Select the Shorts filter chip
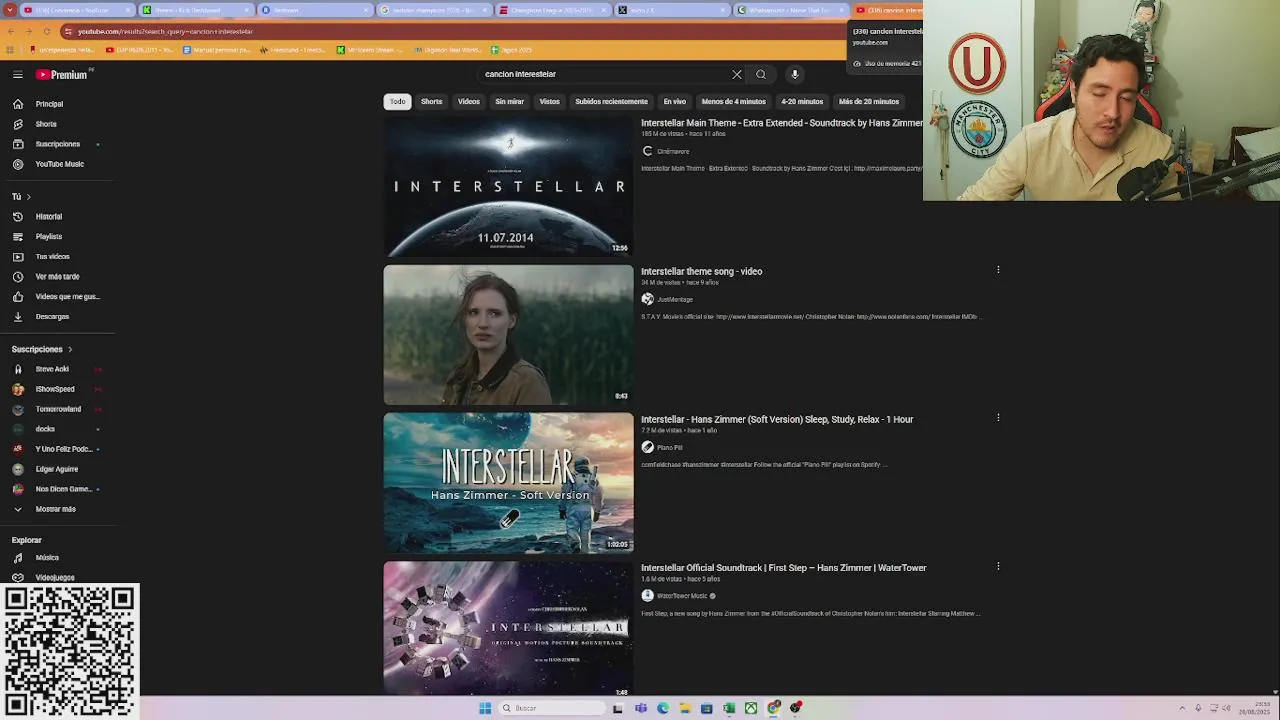 (x=431, y=101)
